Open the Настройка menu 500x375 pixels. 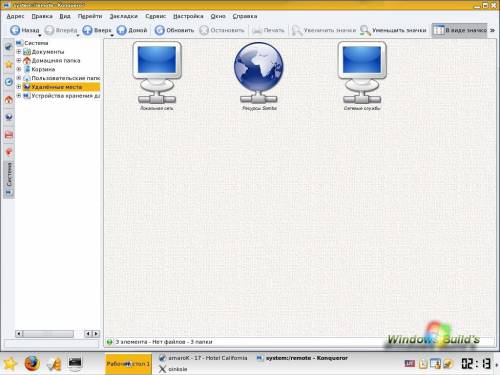188,16
